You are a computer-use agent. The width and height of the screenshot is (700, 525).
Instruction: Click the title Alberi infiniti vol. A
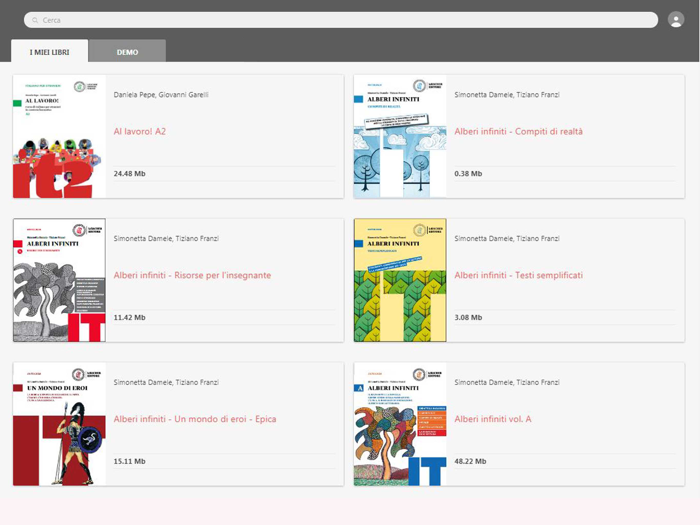493,419
